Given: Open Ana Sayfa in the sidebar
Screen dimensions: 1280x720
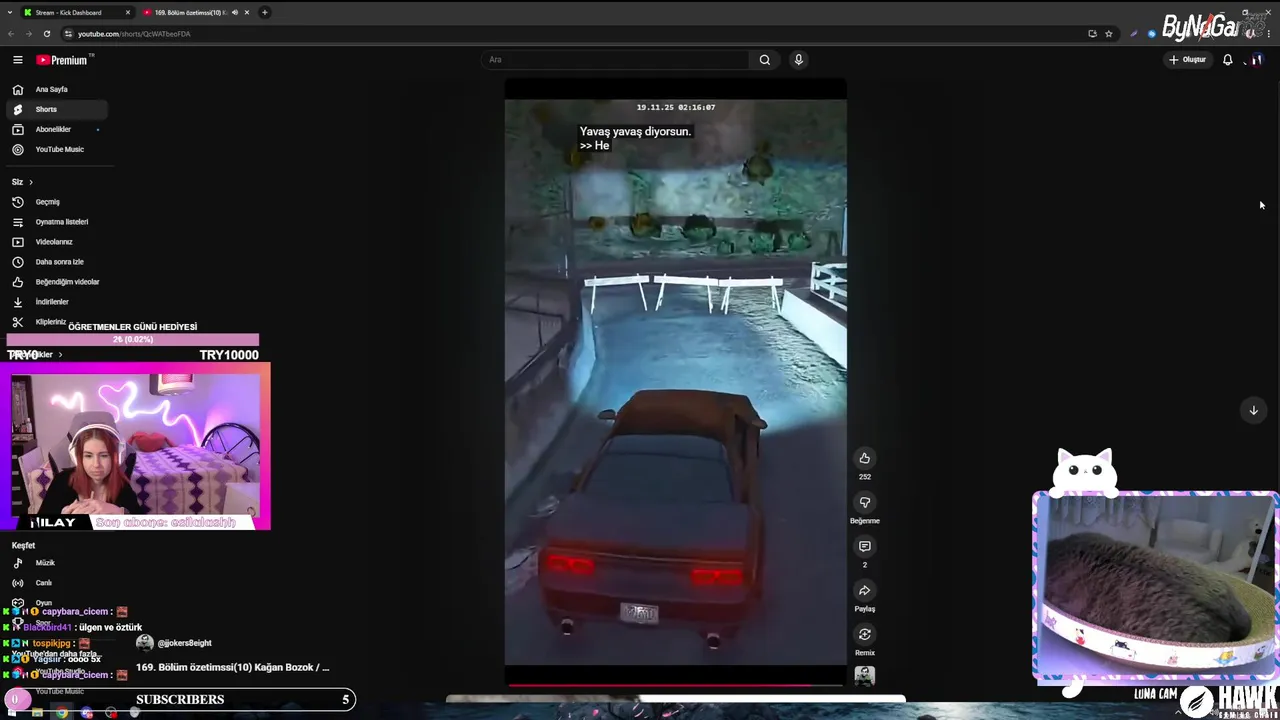Looking at the screenshot, I should click(x=56, y=89).
